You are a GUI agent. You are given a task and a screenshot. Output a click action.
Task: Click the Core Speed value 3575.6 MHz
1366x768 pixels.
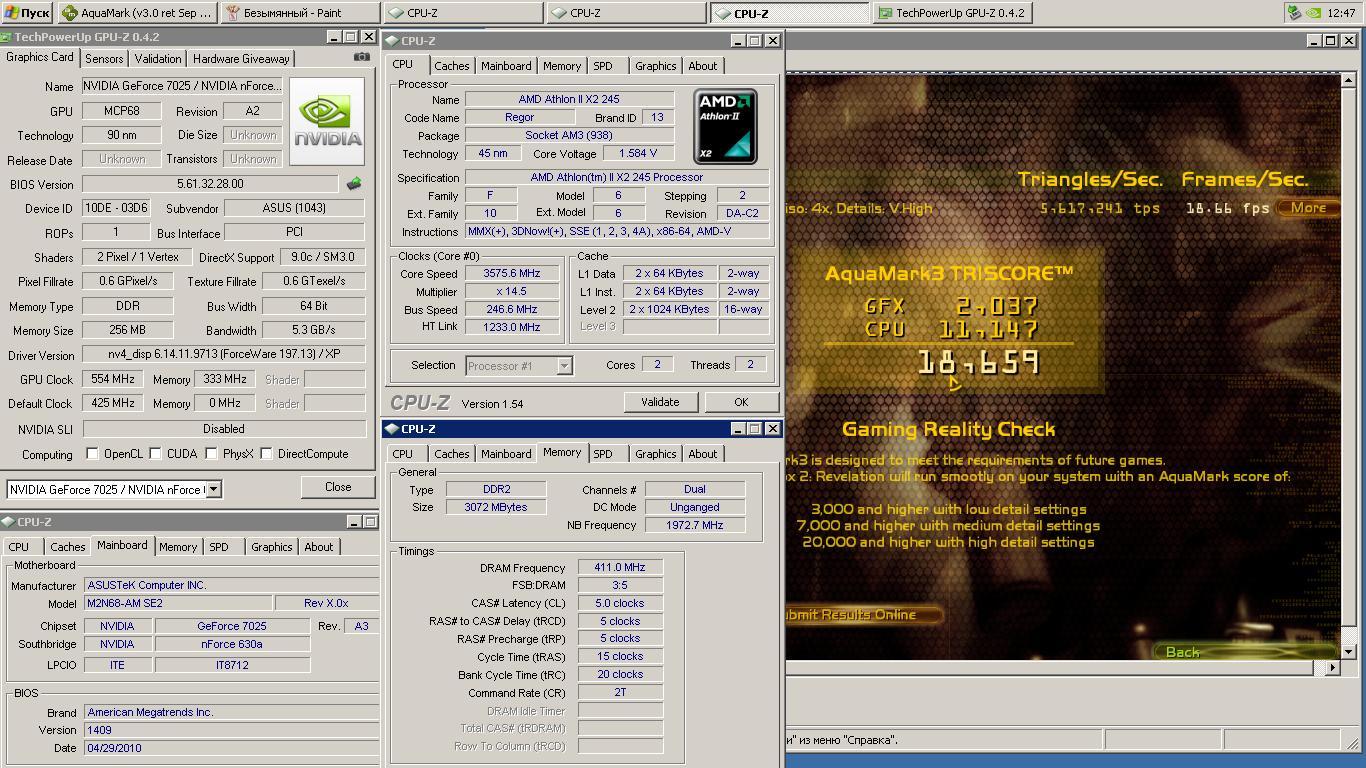click(512, 274)
